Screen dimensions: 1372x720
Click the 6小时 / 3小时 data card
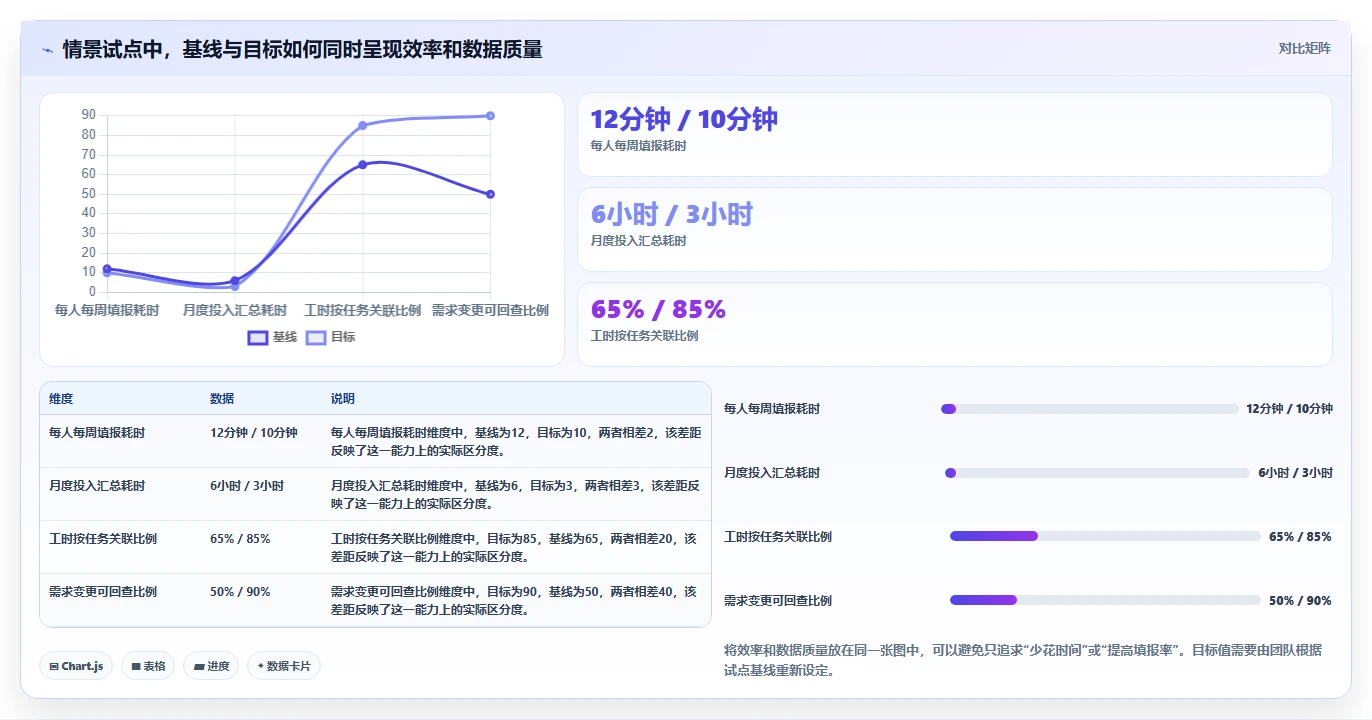[955, 230]
